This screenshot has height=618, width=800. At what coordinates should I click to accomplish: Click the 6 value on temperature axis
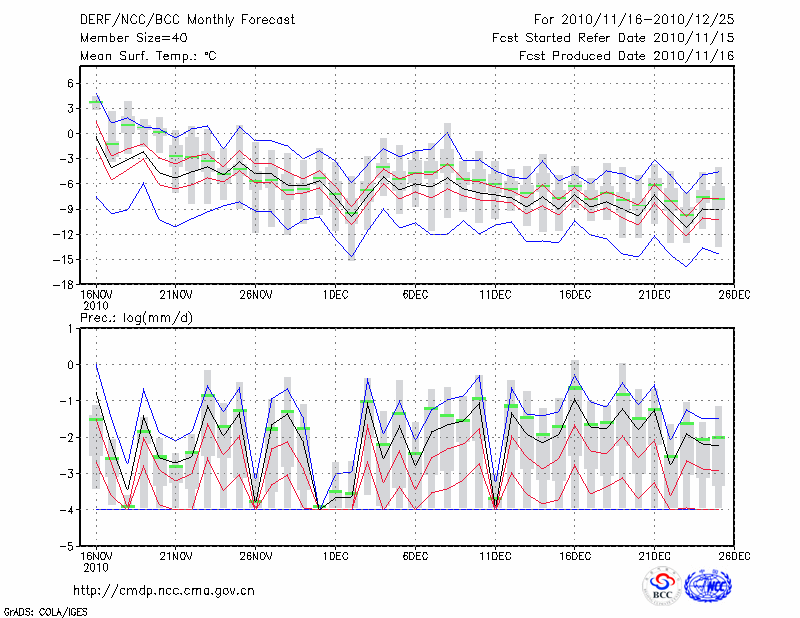72,83
